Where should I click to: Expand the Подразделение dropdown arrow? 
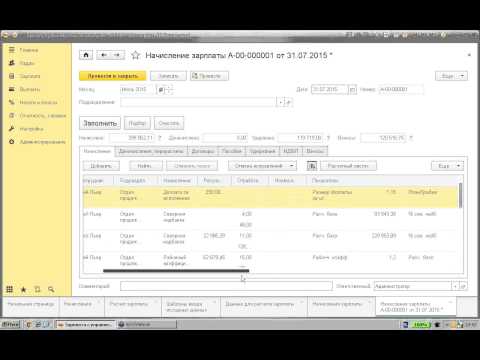281,102
